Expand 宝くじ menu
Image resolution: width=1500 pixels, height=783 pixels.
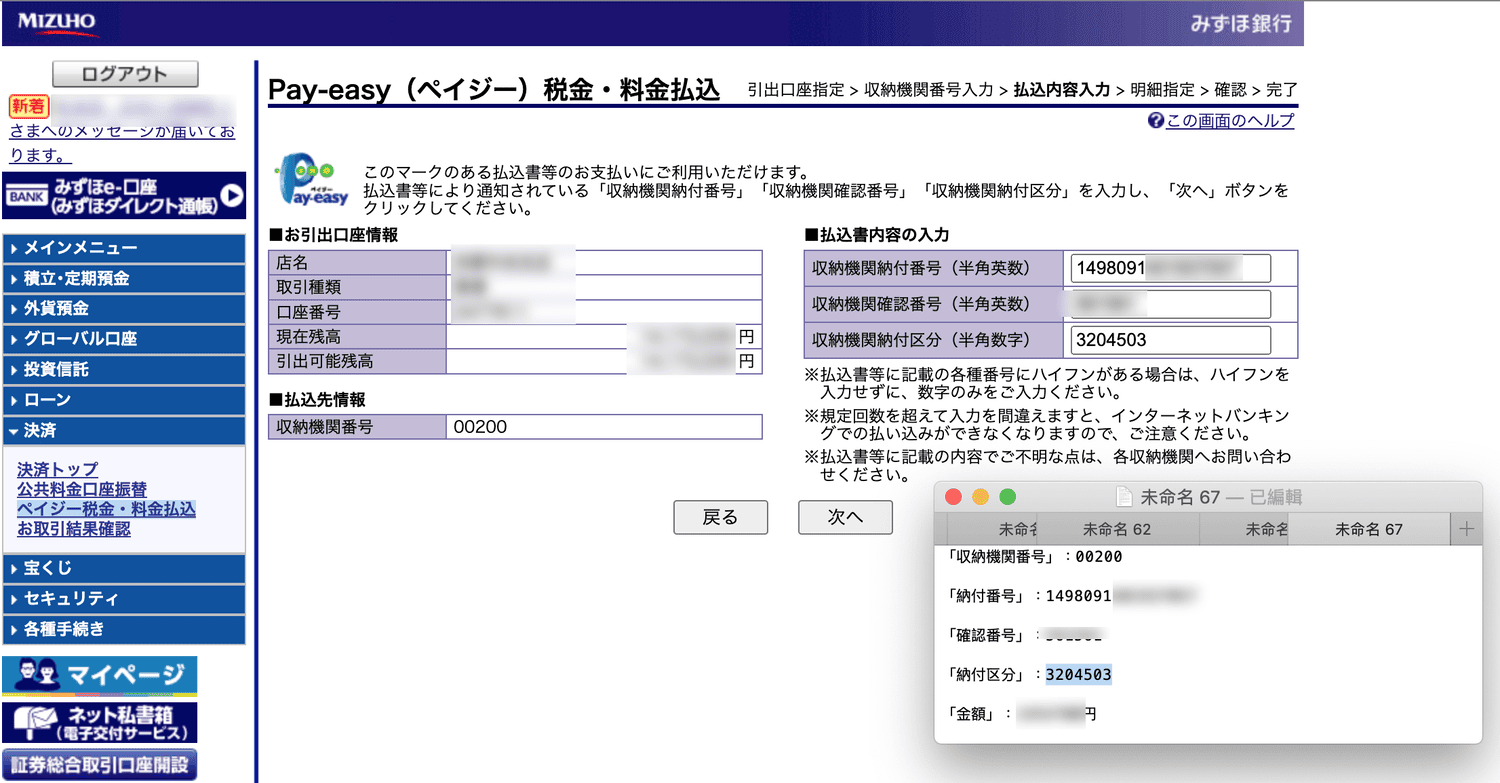pyautogui.click(x=124, y=568)
